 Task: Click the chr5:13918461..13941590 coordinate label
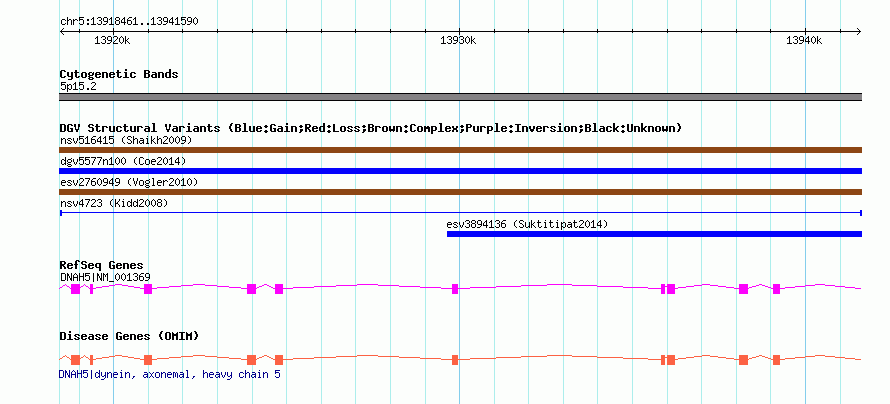[129, 22]
